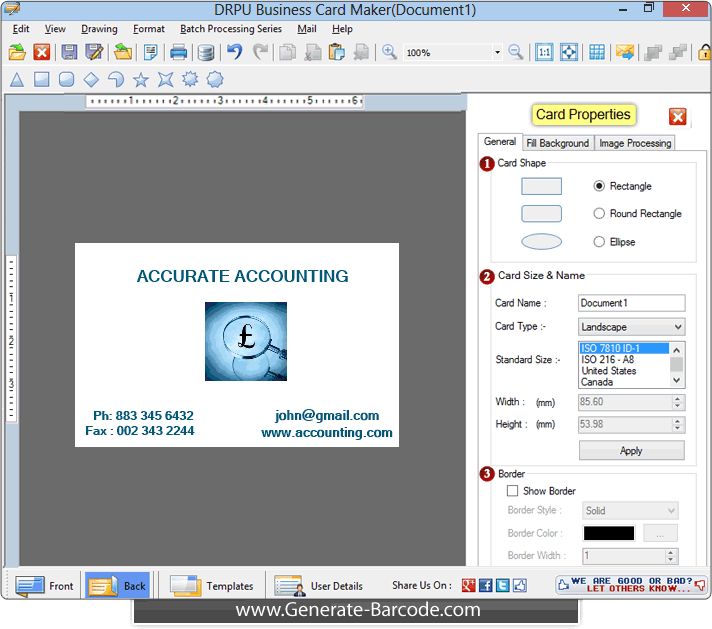Viewport: 712px width, 629px height.
Task: Click the Card Name input field
Action: [x=632, y=303]
